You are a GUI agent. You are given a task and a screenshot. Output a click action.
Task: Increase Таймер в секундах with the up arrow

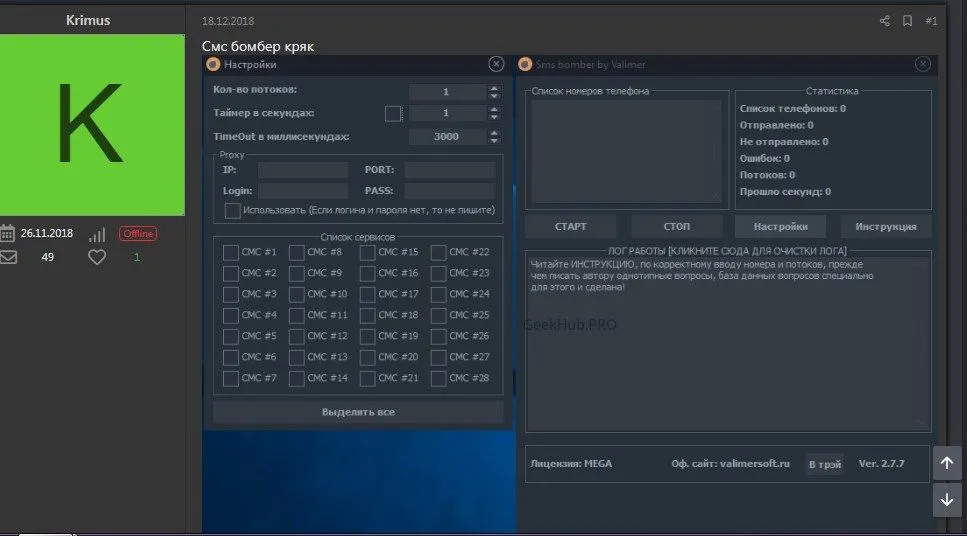(x=493, y=109)
